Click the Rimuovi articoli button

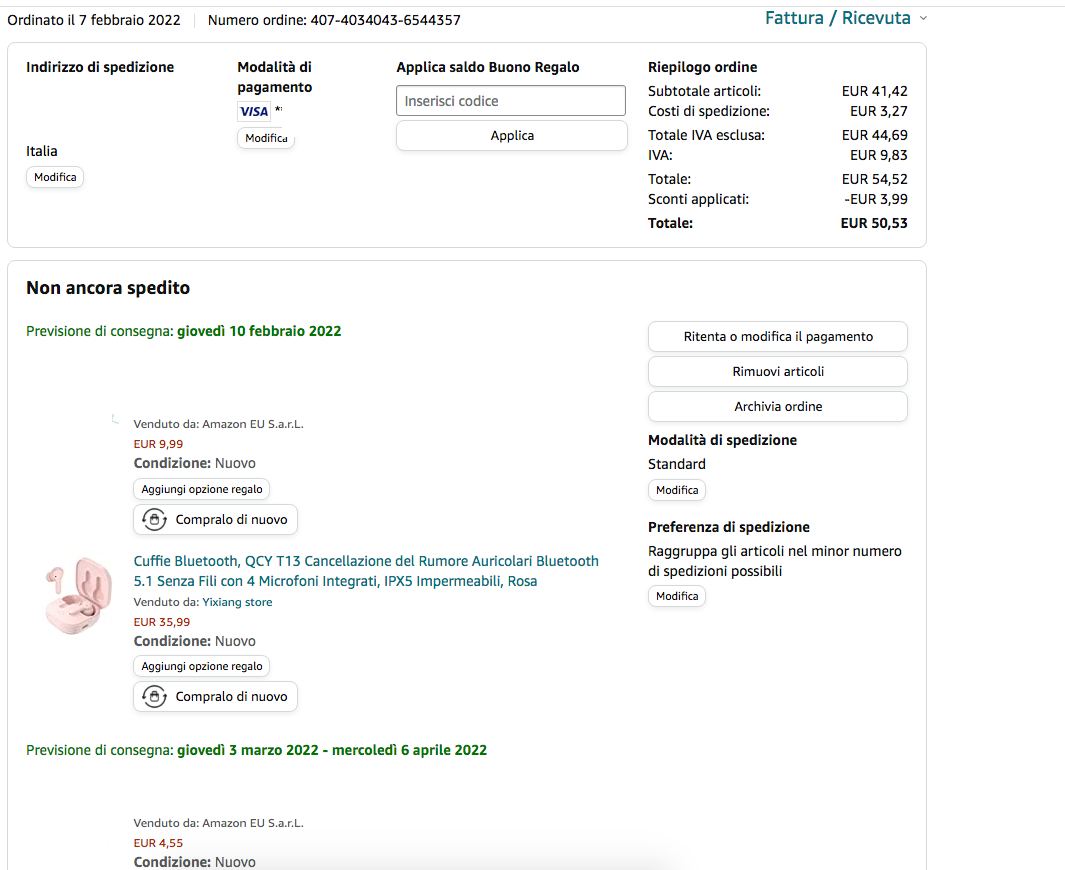tap(778, 371)
